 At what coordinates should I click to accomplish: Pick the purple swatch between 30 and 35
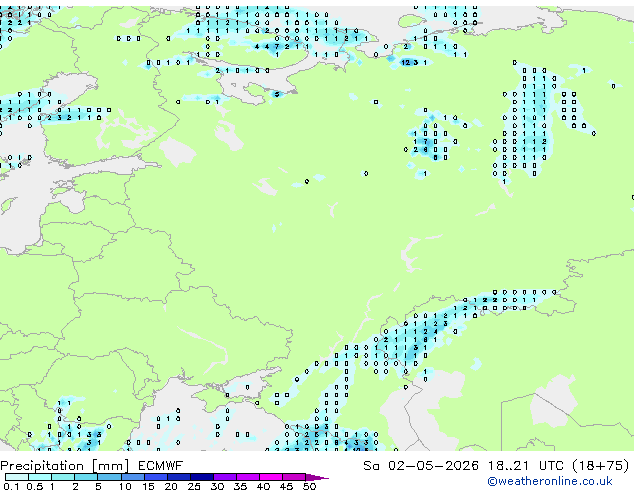(225, 477)
